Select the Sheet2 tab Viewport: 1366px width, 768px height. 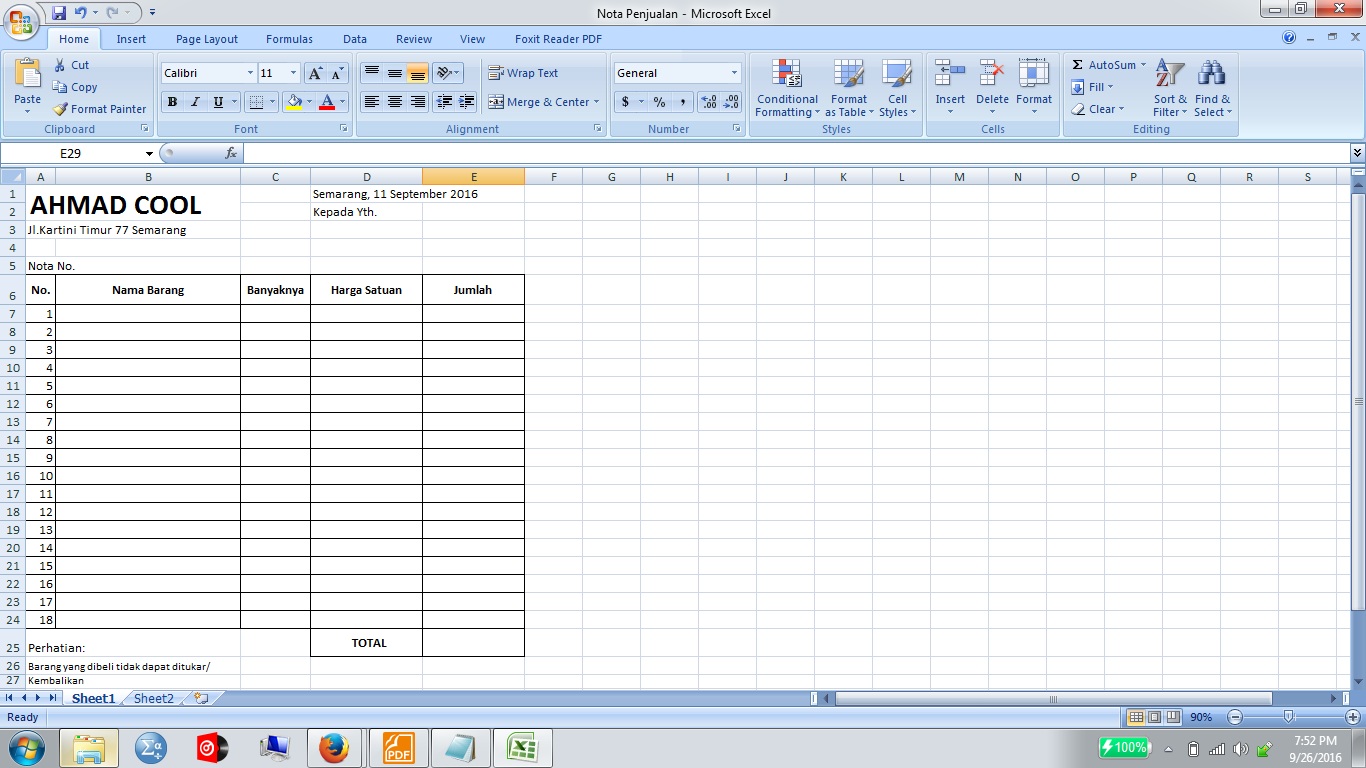coord(152,698)
